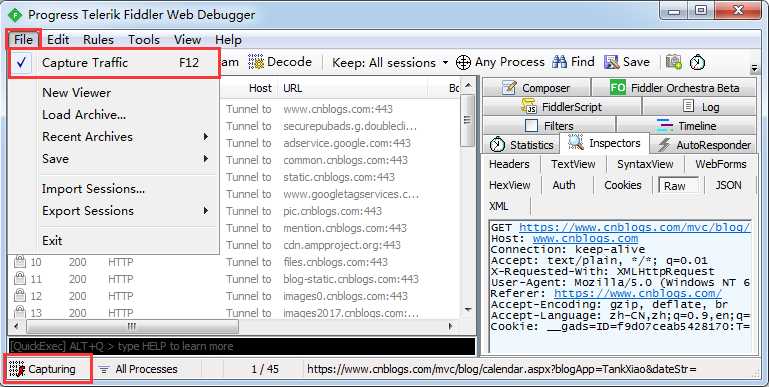Switch to the Inspectors tab

pos(605,143)
